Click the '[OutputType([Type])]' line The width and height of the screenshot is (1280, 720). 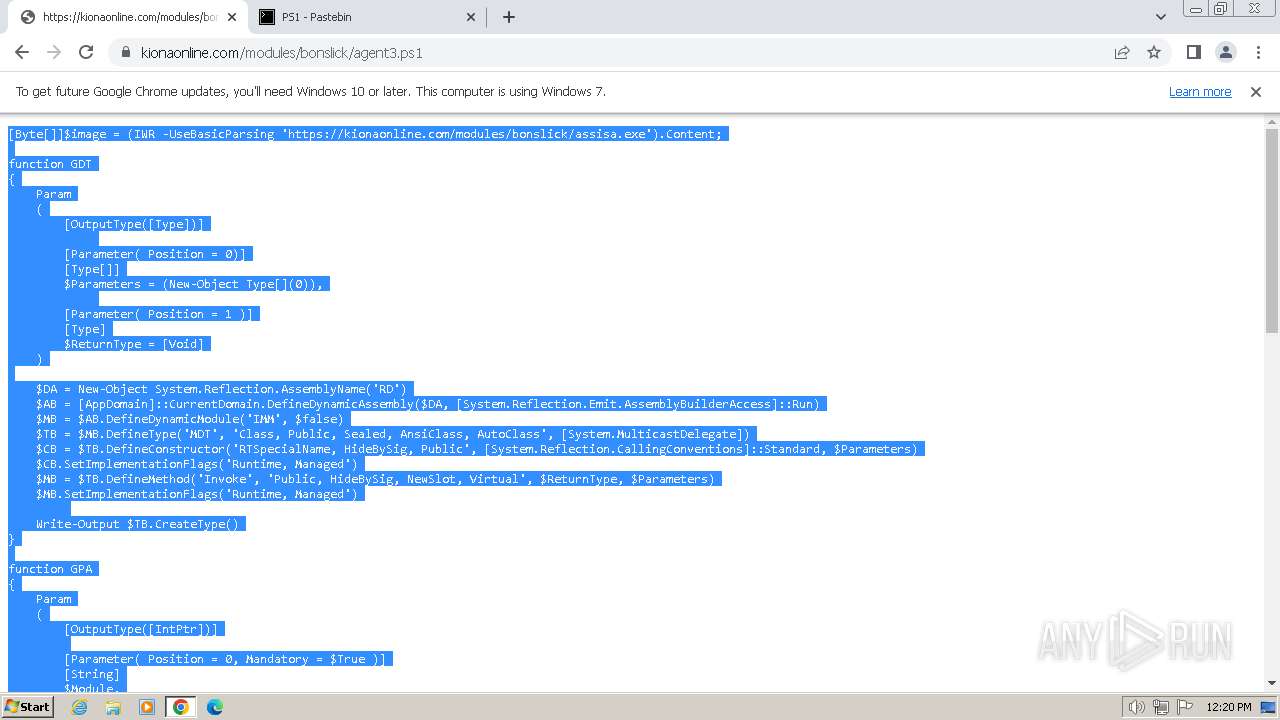tap(134, 224)
